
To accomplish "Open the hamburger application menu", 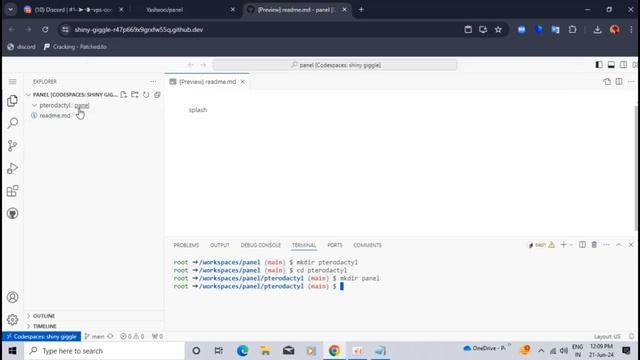I will [x=13, y=82].
